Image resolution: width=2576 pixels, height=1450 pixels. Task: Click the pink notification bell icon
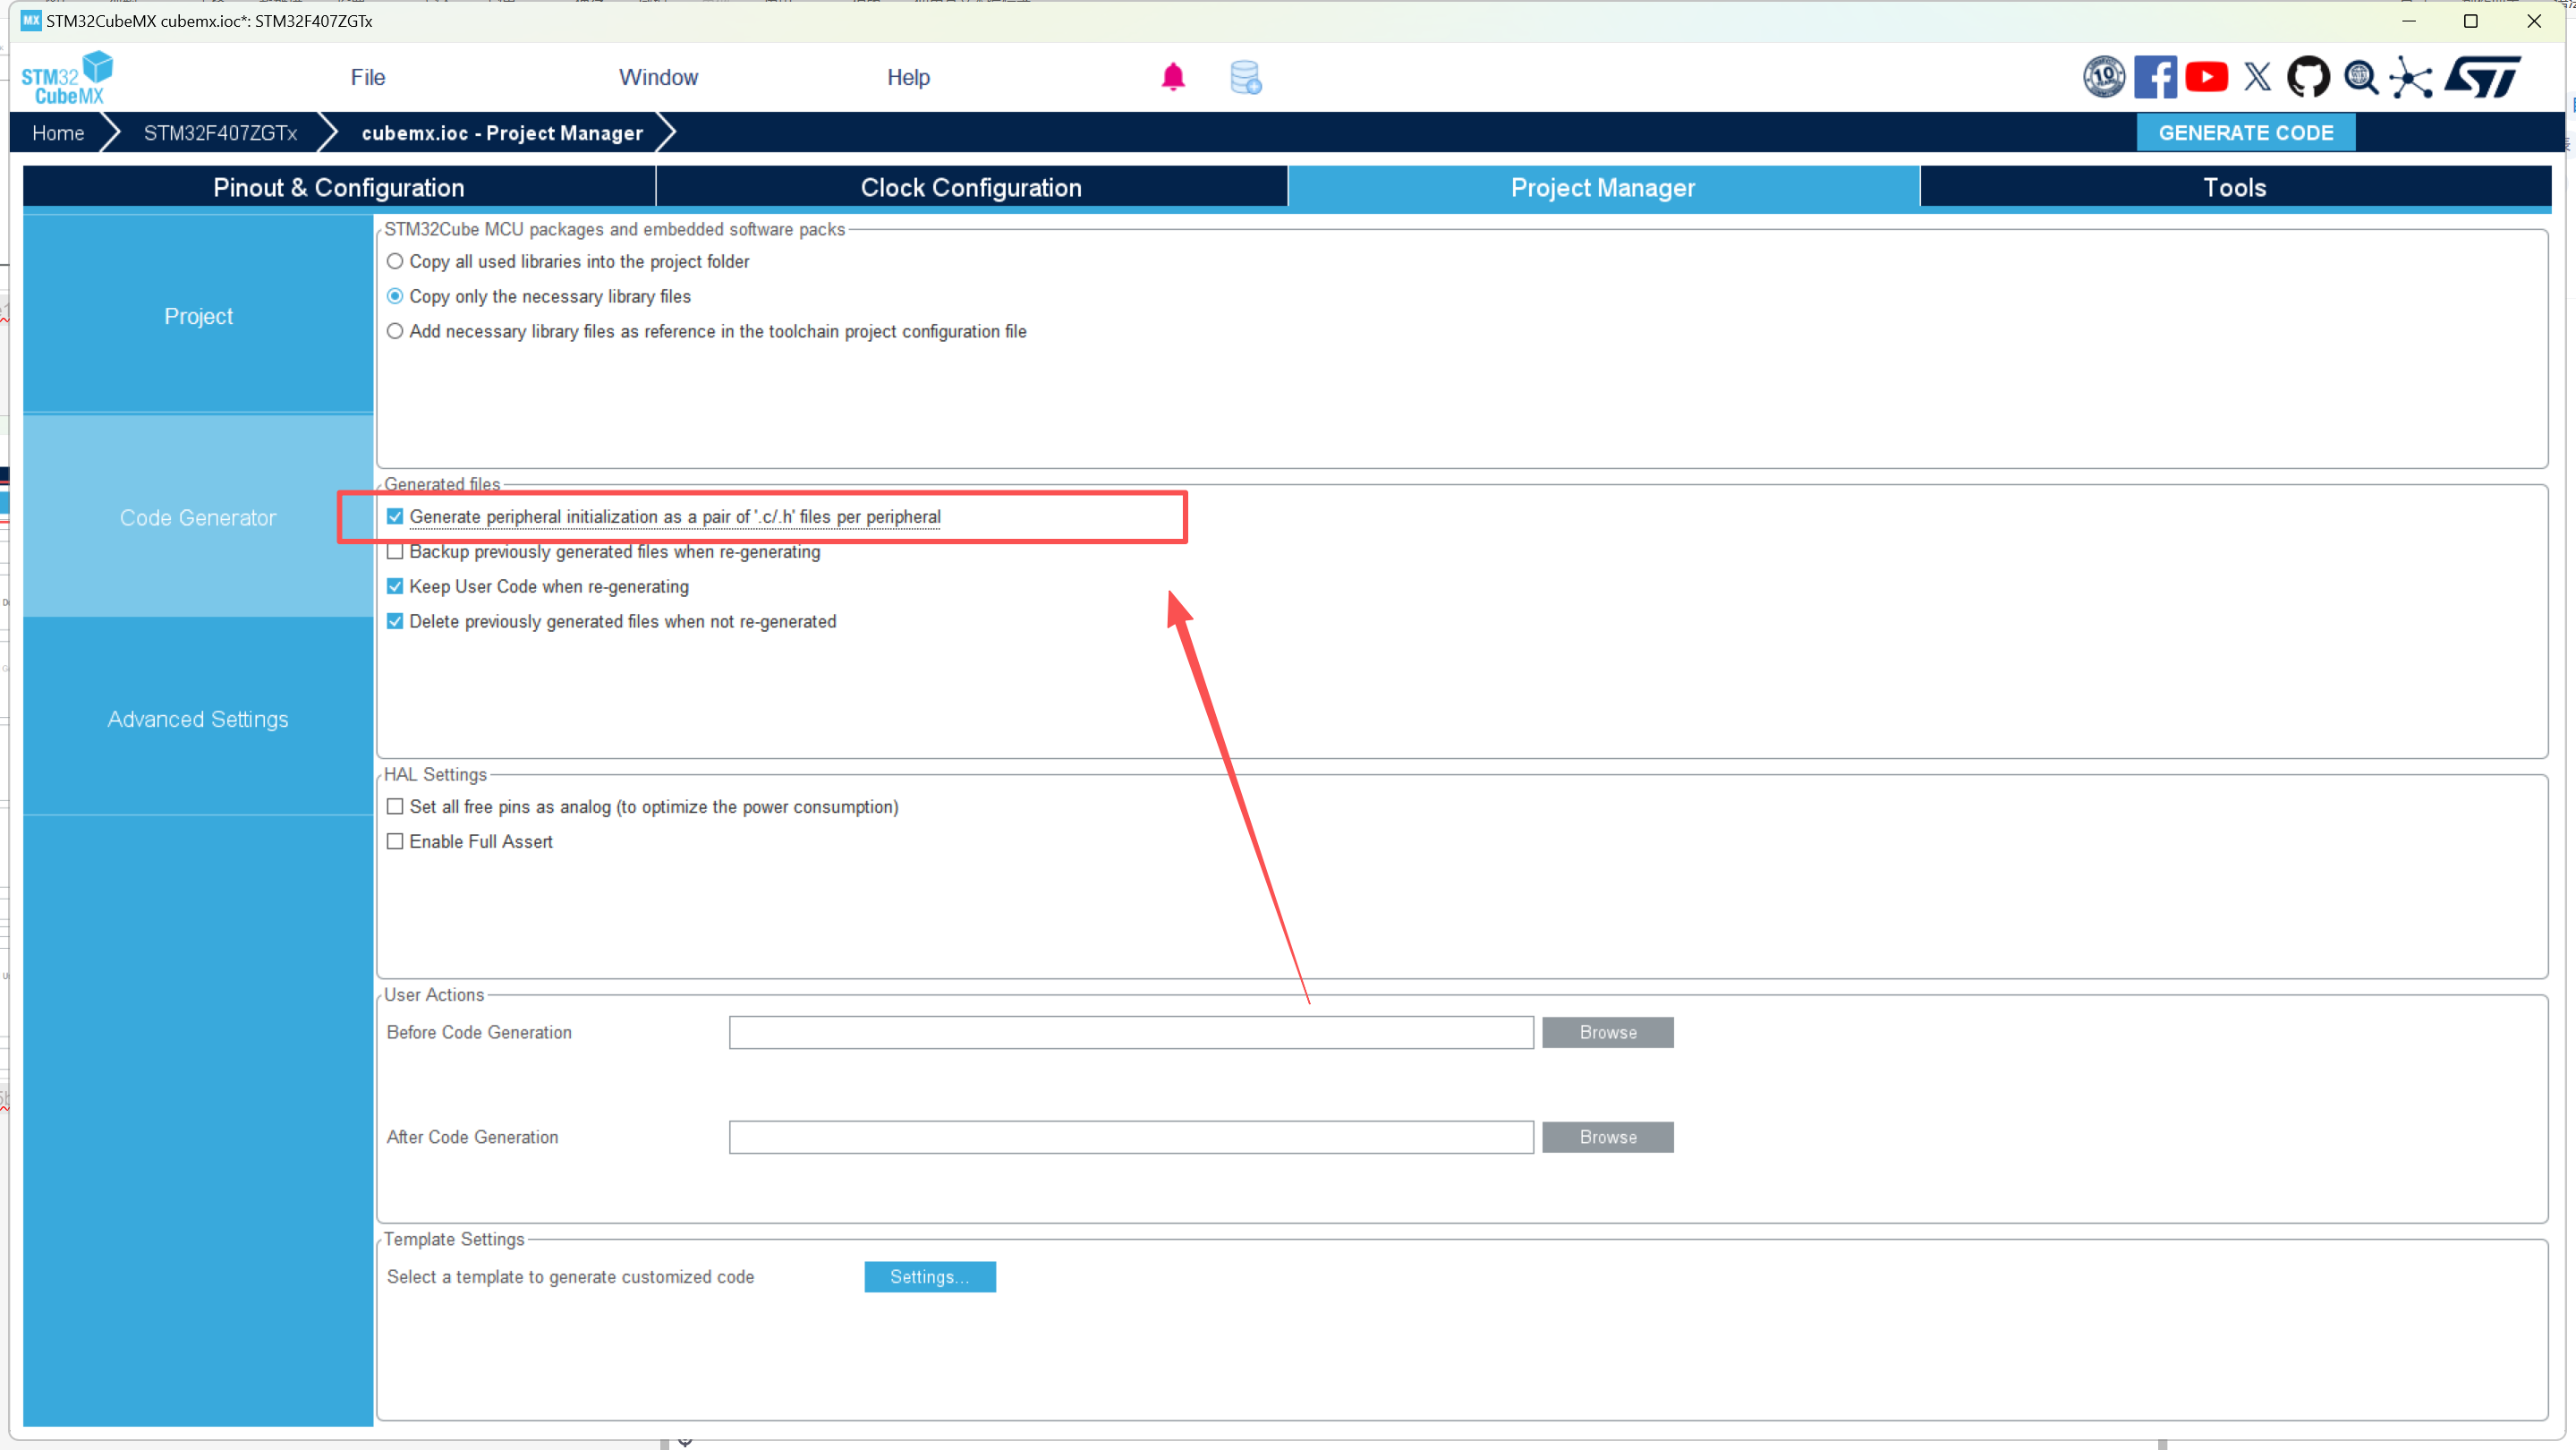pos(1172,77)
